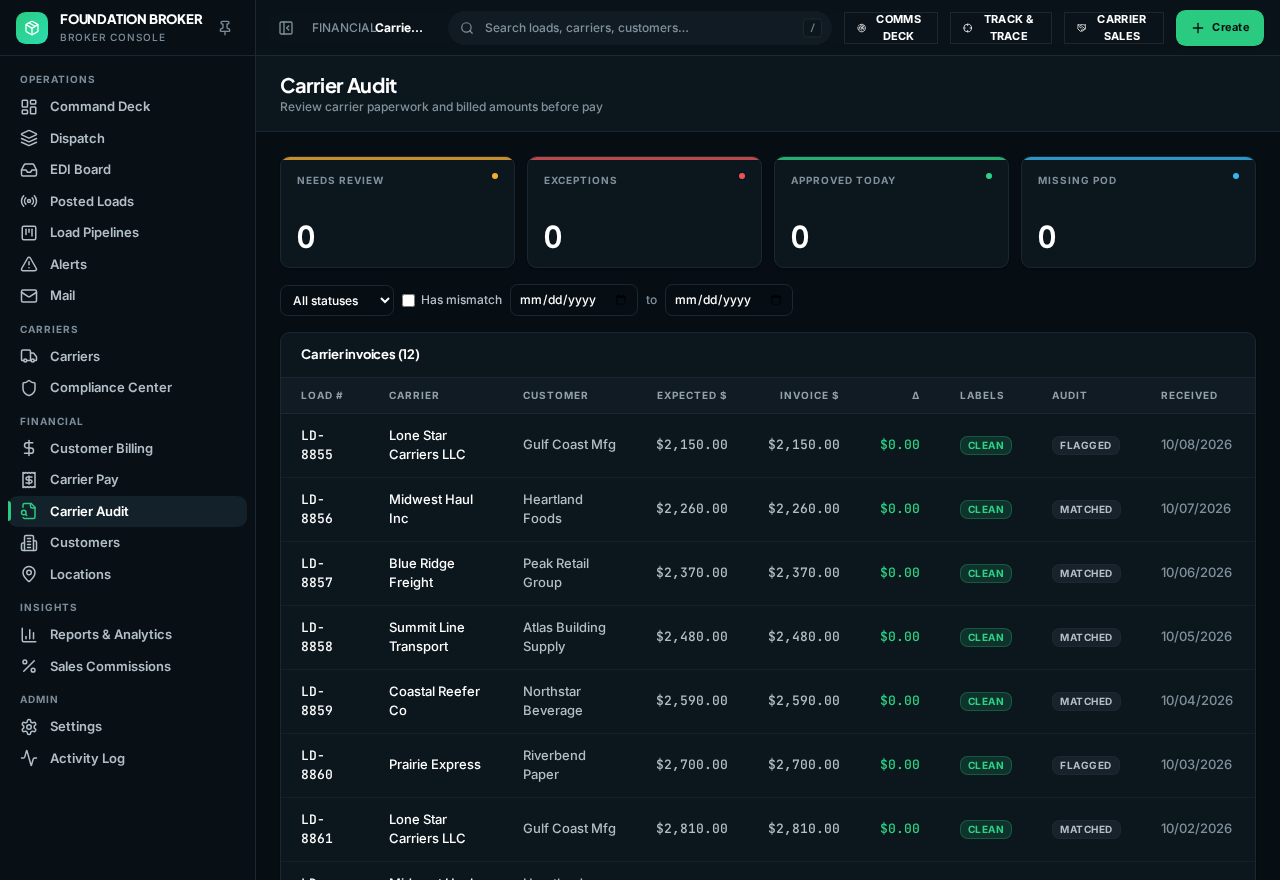This screenshot has height=880, width=1280.
Task: Click expected amount $2,590.00
Action: point(692,701)
